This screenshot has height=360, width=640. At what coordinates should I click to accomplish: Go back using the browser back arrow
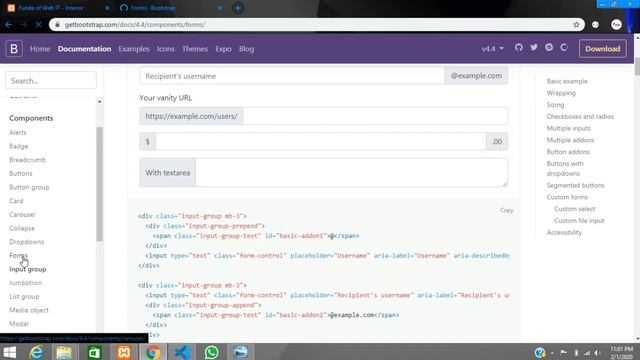click(9, 24)
